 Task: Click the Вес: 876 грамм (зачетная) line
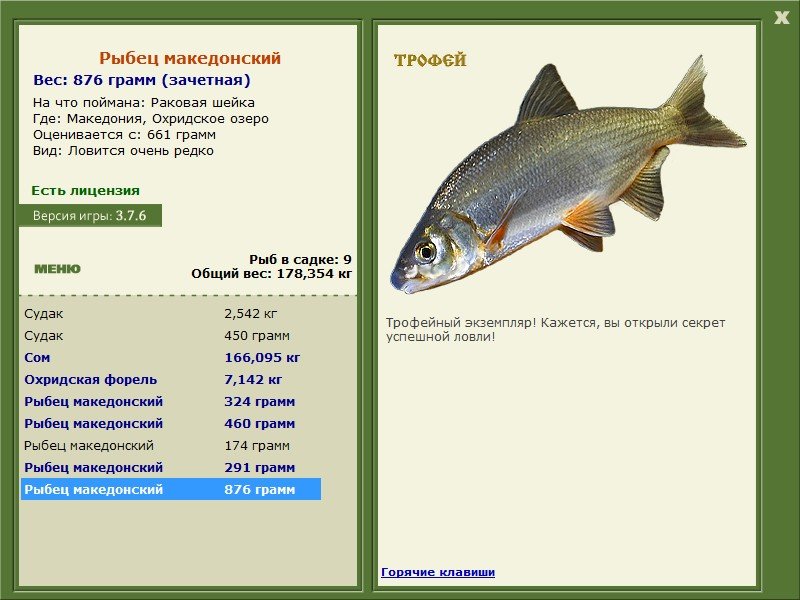[142, 80]
